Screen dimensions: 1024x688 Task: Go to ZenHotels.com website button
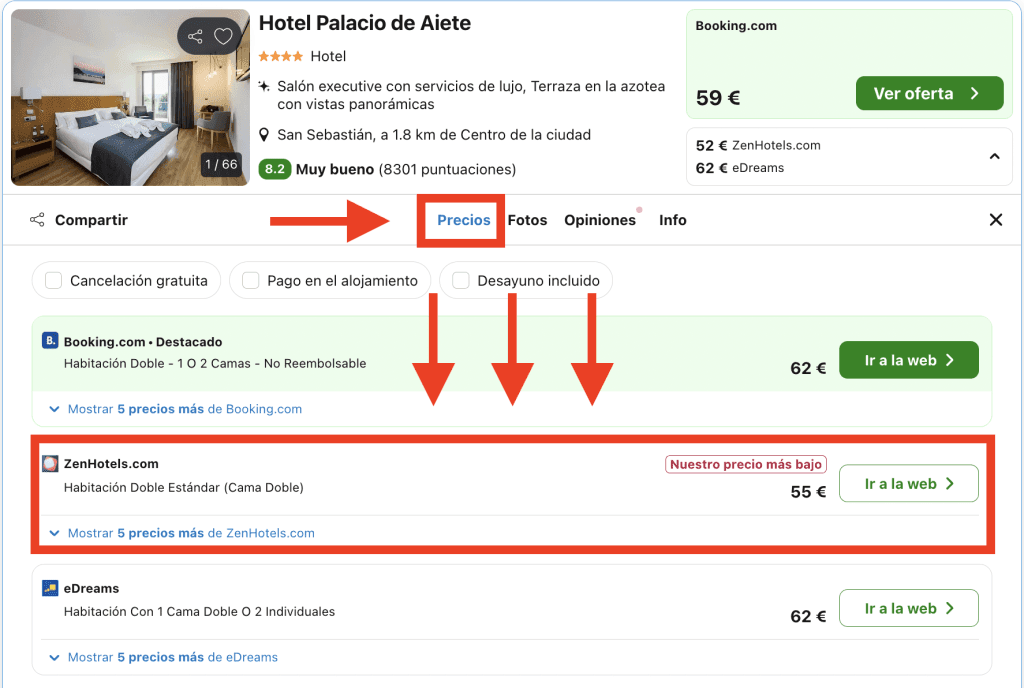tap(908, 484)
